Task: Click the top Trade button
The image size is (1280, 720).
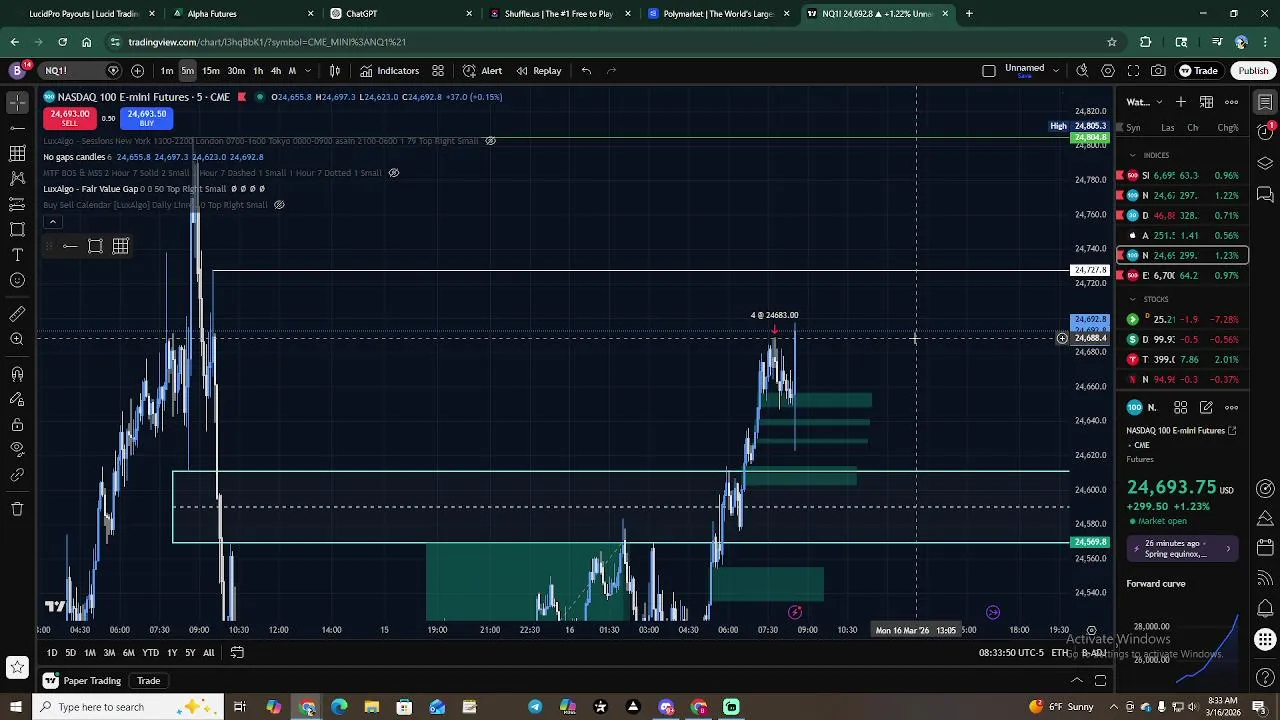Action: coord(1198,71)
